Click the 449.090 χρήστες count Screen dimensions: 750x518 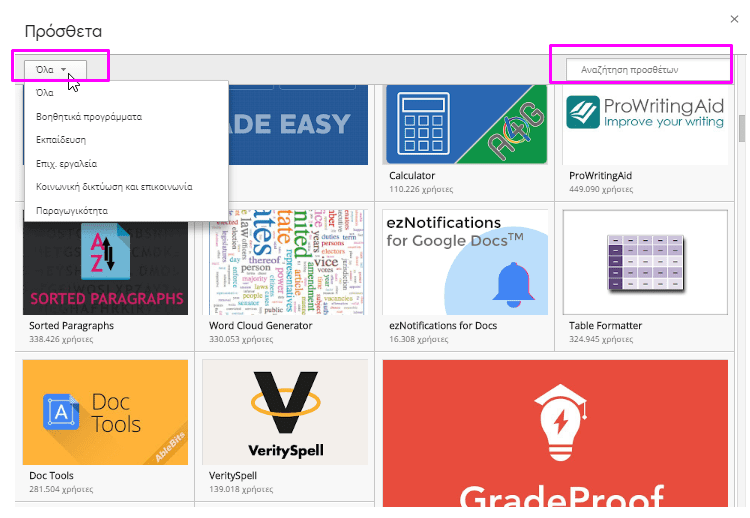(601, 189)
